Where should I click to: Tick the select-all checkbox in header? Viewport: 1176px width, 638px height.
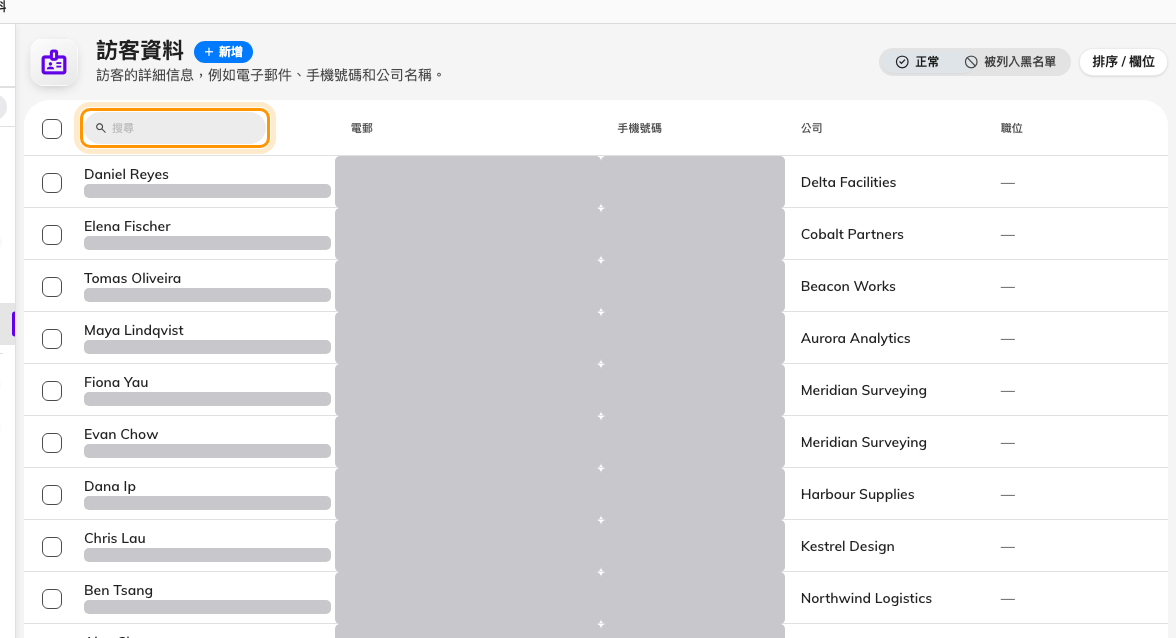click(52, 129)
